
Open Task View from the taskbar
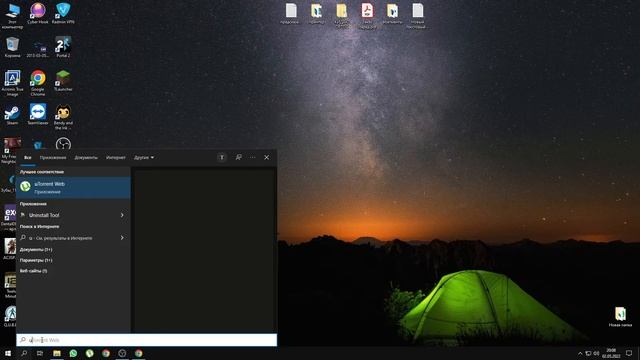point(40,353)
